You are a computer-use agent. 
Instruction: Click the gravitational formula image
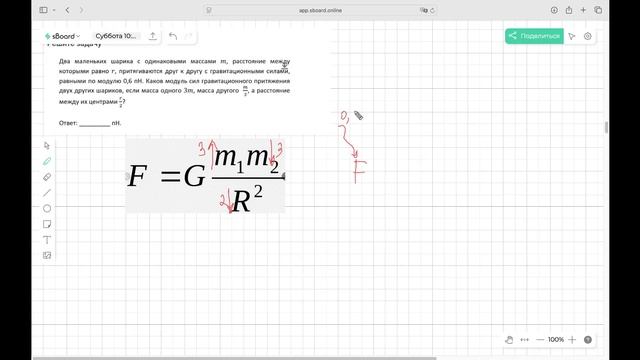[205, 176]
